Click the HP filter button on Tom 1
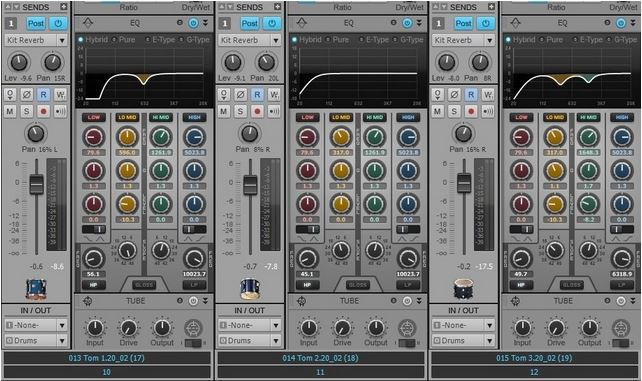Screen dimensions: 642x381 (94, 285)
